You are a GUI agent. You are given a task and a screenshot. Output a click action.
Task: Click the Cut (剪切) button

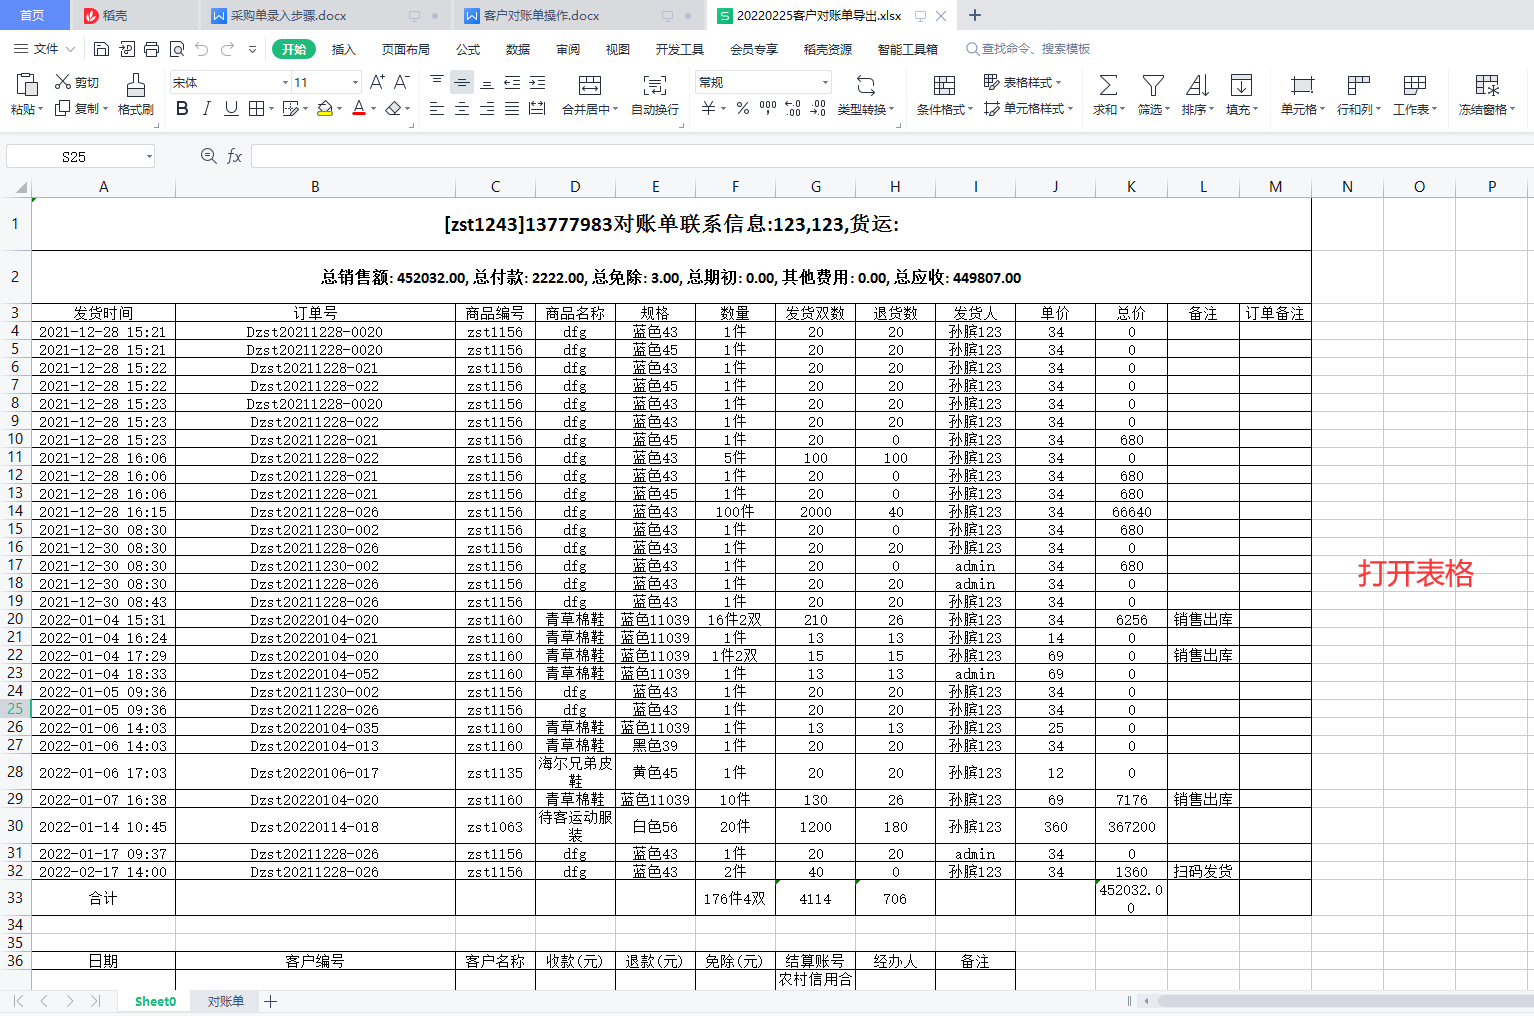click(x=77, y=82)
